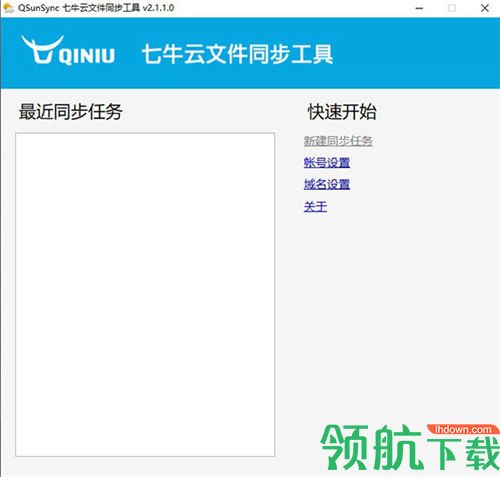The height and width of the screenshot is (477, 500).
Task: Click the 最近同步任务 heading
Action: click(x=71, y=111)
